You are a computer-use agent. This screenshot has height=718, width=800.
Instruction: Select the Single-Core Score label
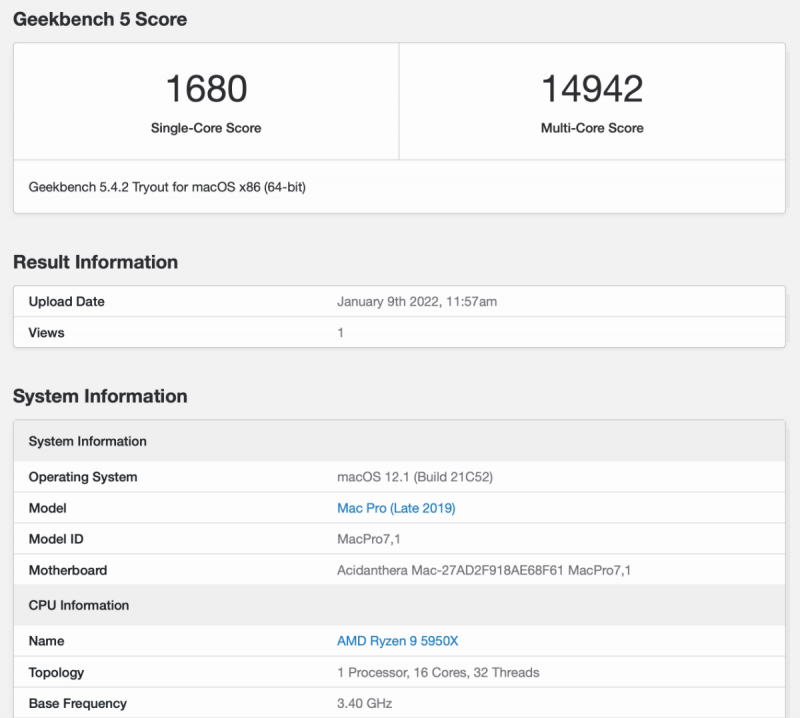click(206, 128)
